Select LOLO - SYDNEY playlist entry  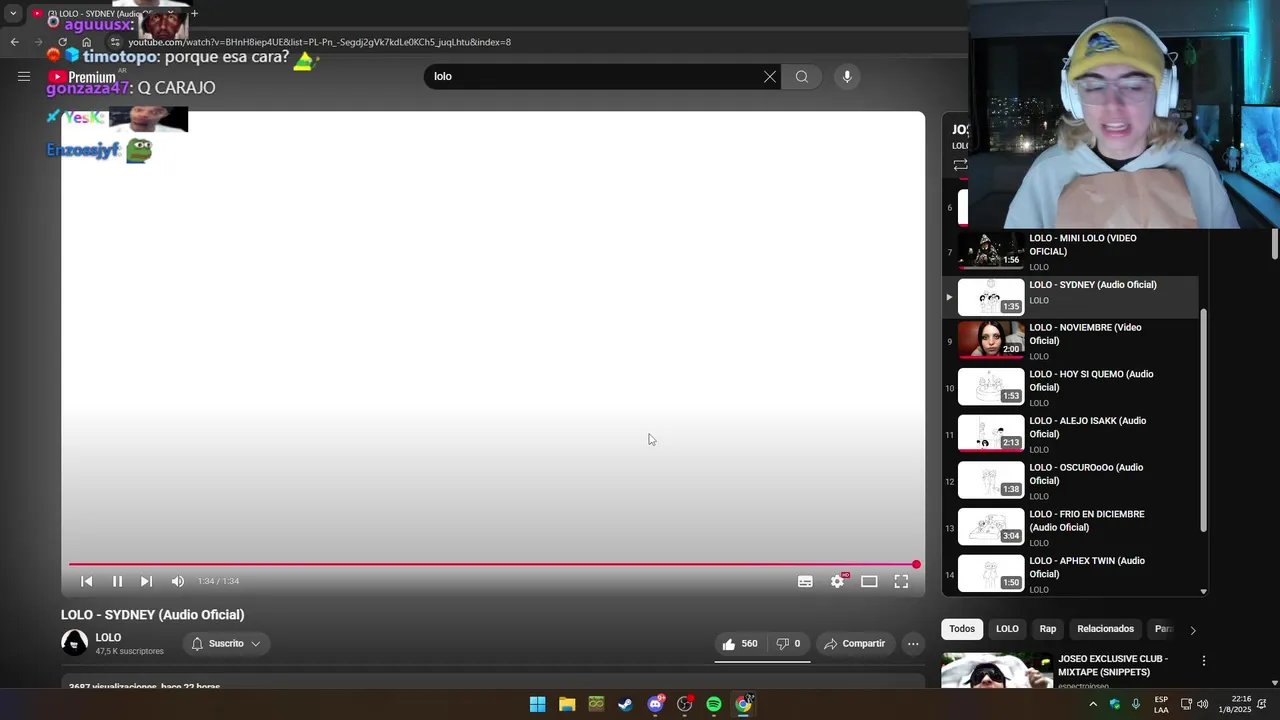[1070, 297]
